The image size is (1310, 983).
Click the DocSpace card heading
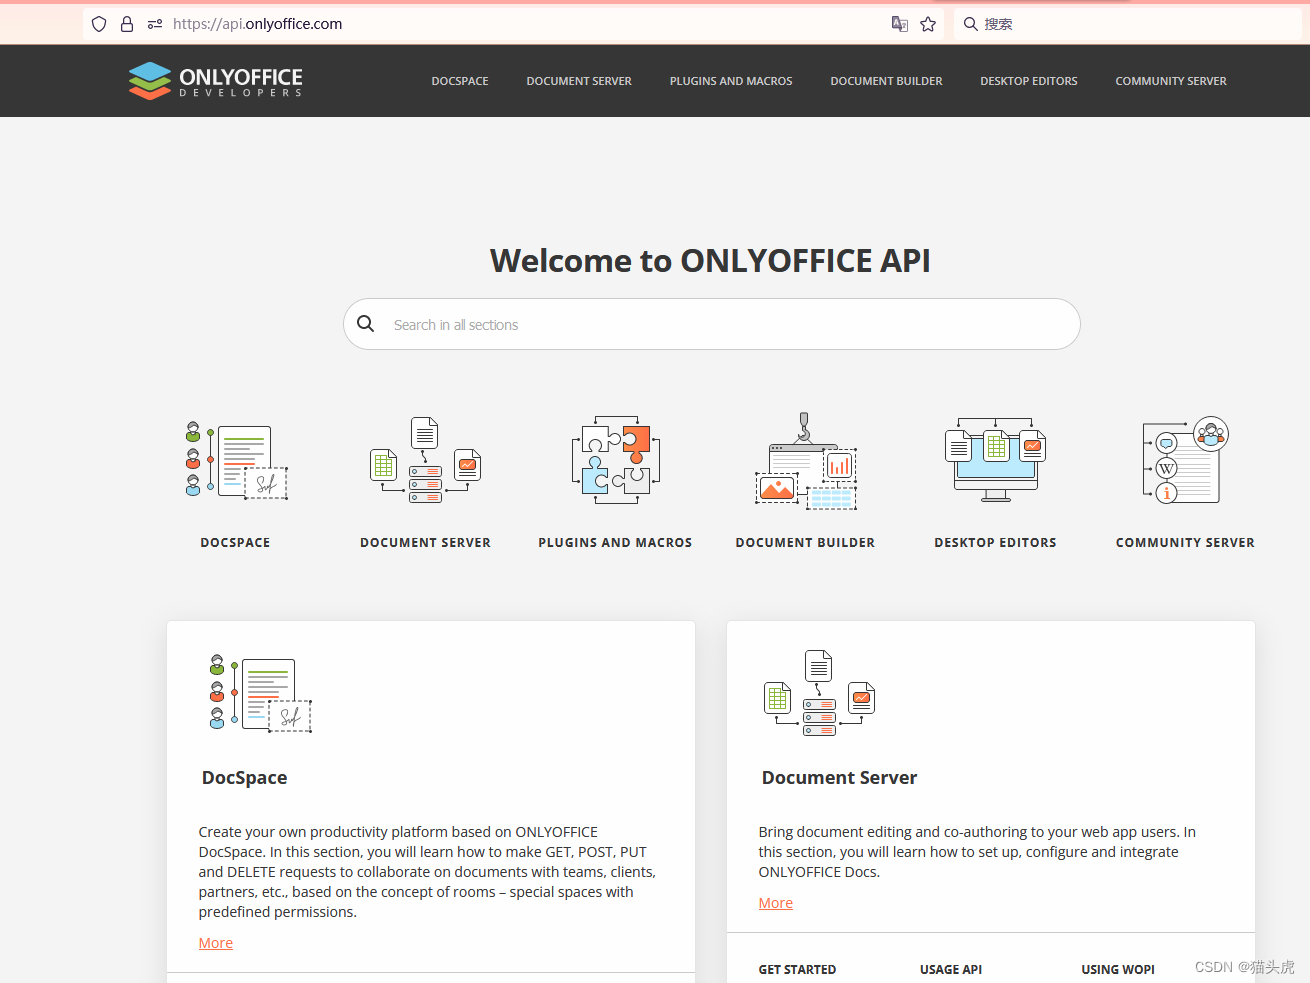pyautogui.click(x=245, y=778)
